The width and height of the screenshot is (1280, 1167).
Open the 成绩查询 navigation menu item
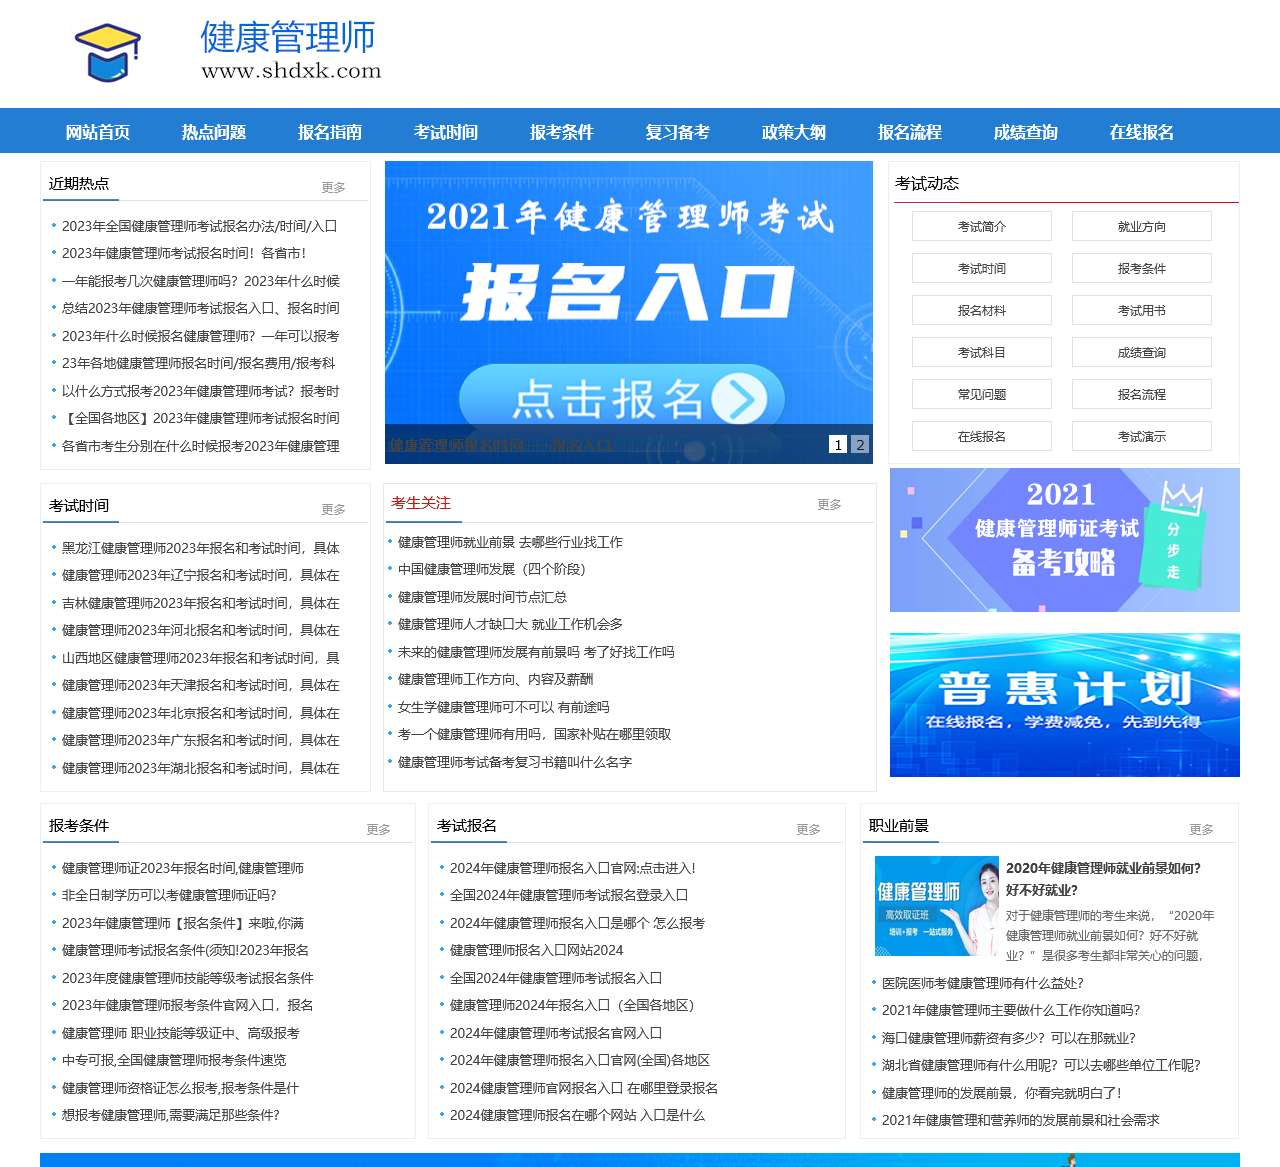[1026, 131]
